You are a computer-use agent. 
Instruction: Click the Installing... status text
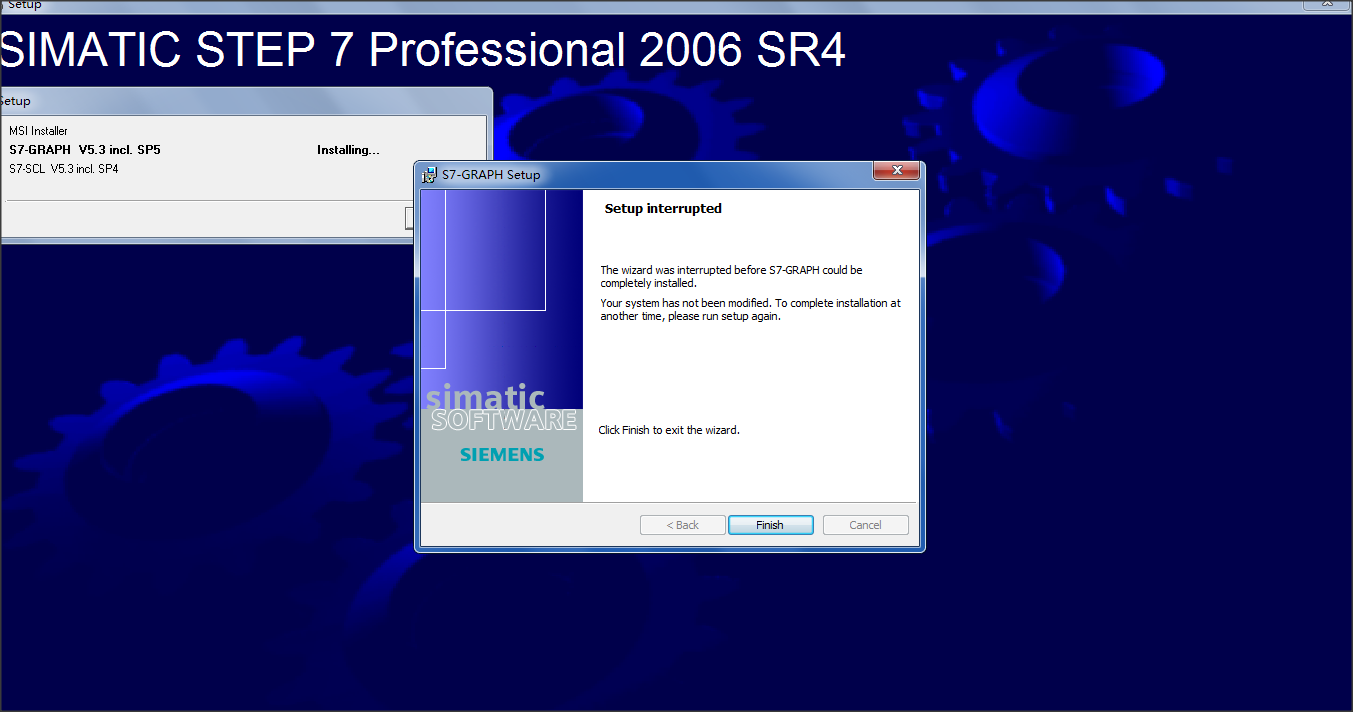(x=348, y=150)
